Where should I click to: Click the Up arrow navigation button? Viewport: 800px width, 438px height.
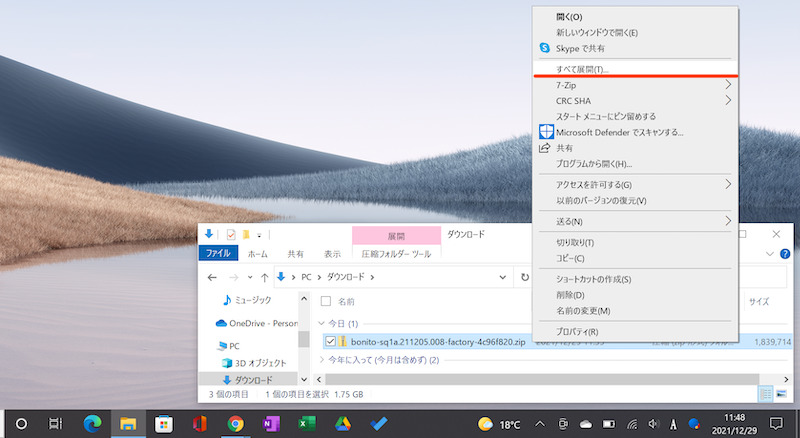click(x=264, y=277)
